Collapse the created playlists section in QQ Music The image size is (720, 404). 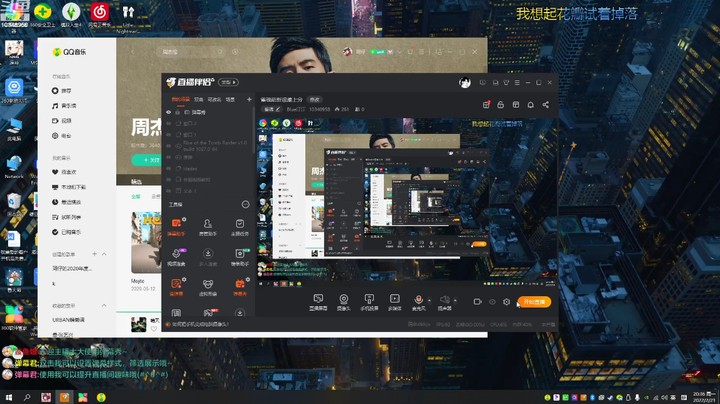point(104,254)
